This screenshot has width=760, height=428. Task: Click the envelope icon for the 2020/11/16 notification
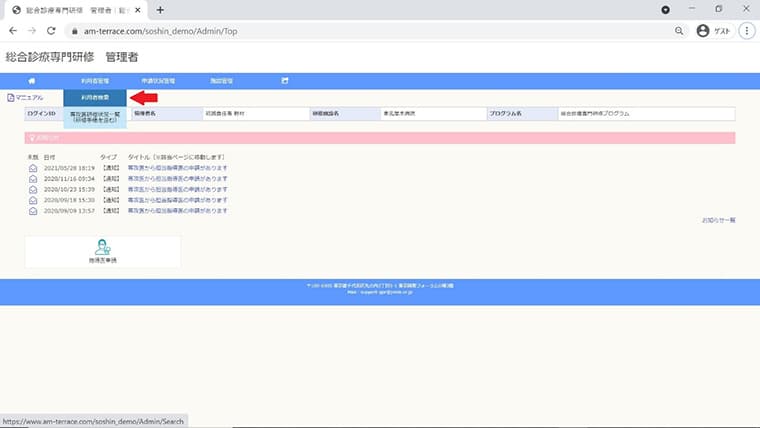pyautogui.click(x=32, y=179)
